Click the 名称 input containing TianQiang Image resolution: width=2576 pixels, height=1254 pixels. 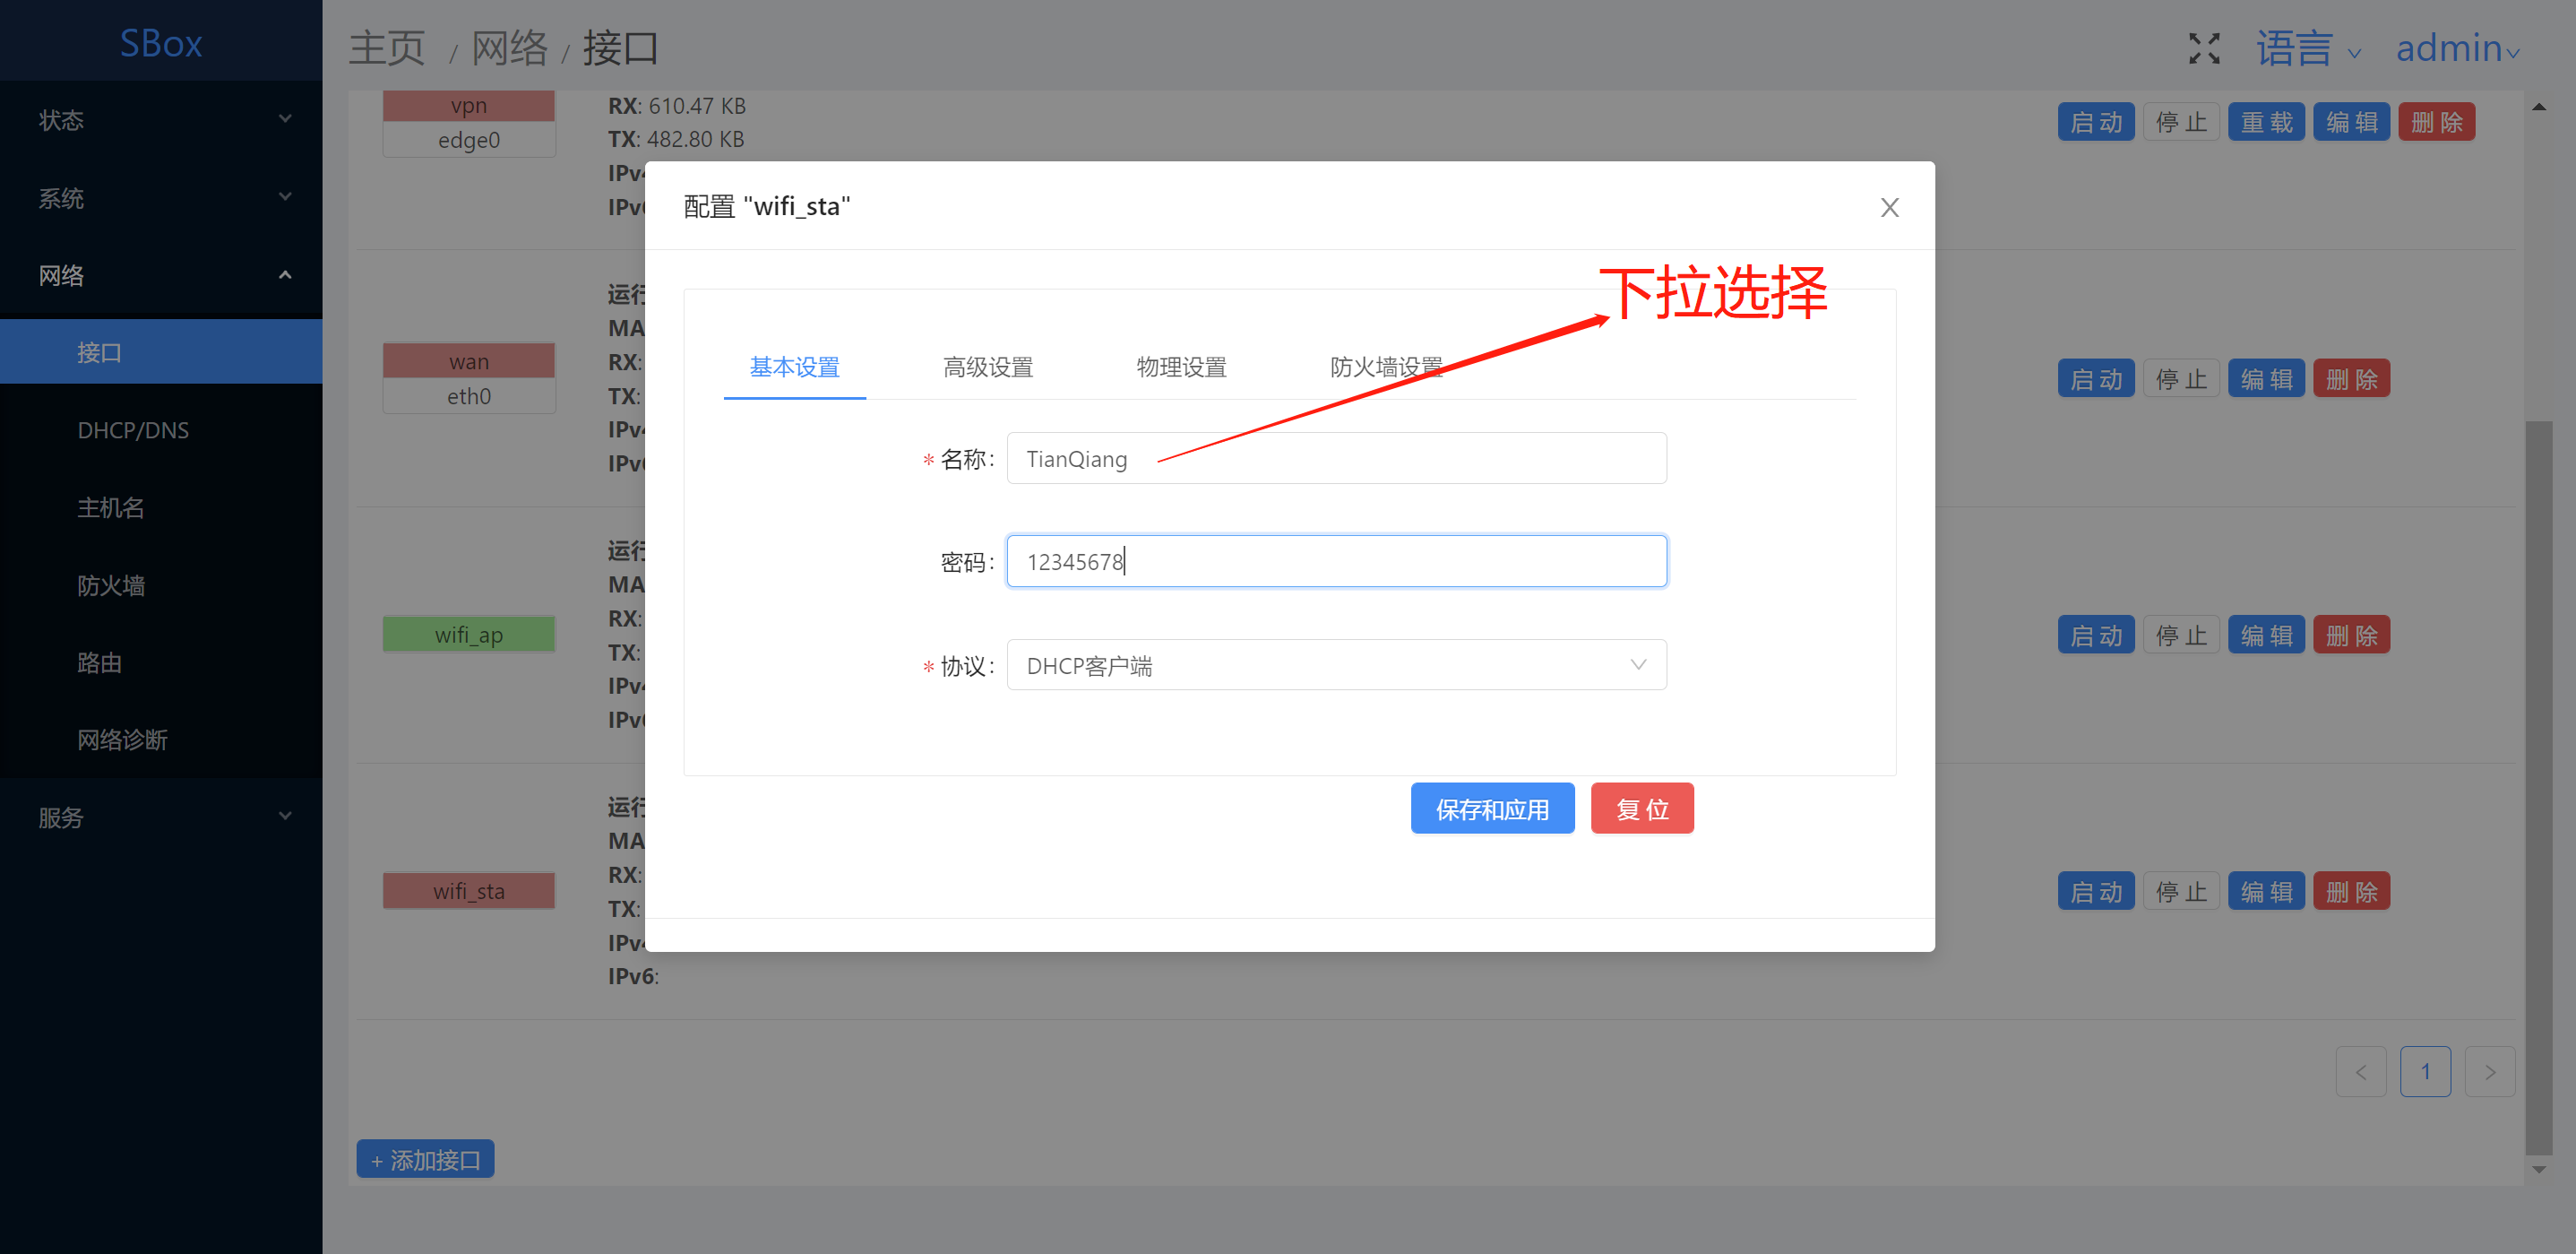[1335, 459]
